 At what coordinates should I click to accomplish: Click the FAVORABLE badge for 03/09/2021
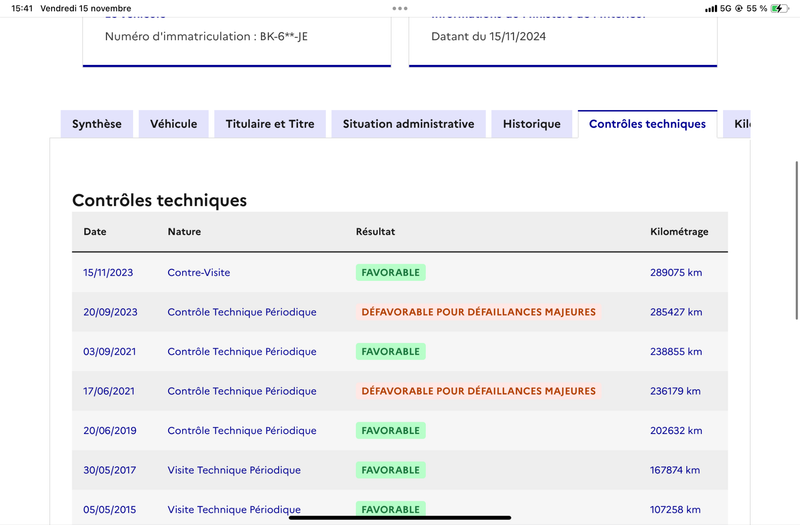[x=391, y=352]
